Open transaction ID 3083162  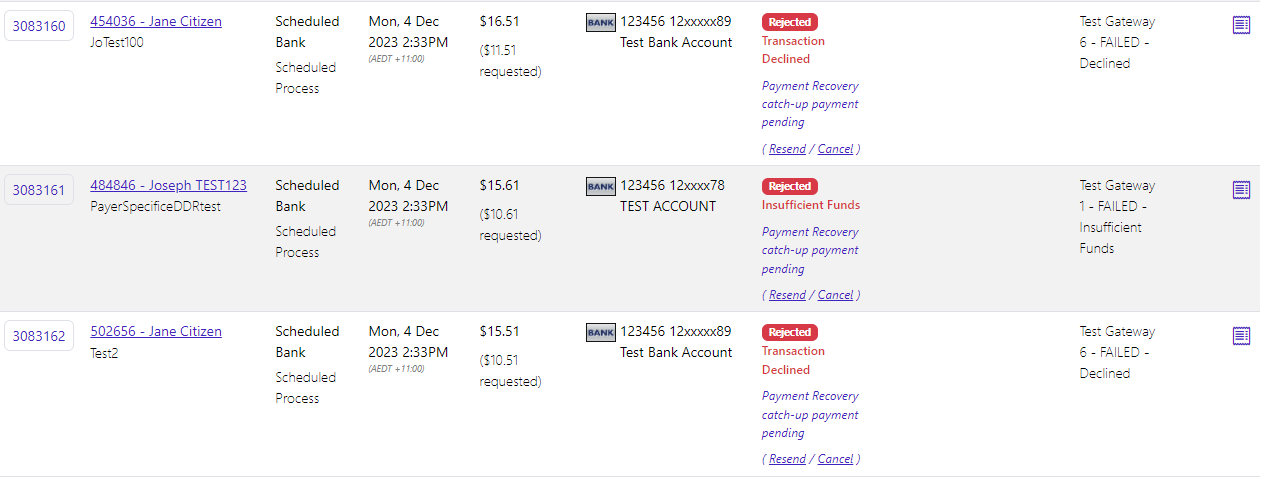pyautogui.click(x=39, y=336)
